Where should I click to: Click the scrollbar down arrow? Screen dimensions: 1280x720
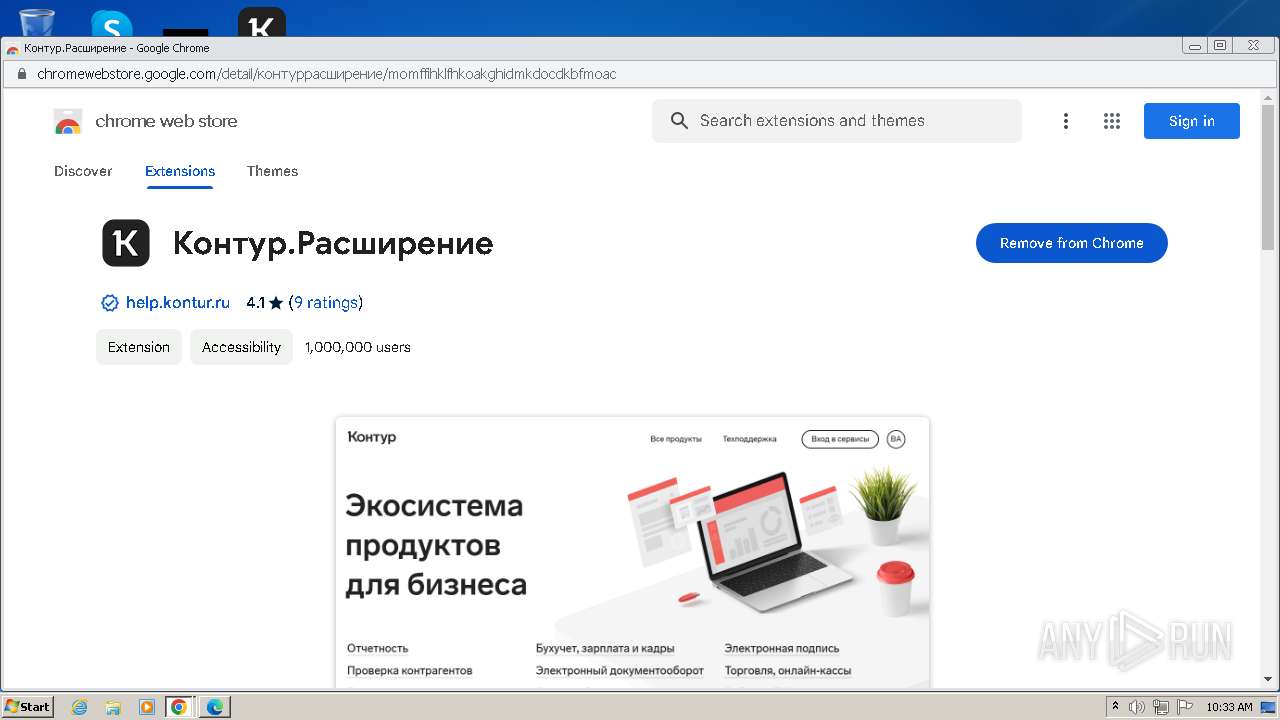click(1269, 682)
